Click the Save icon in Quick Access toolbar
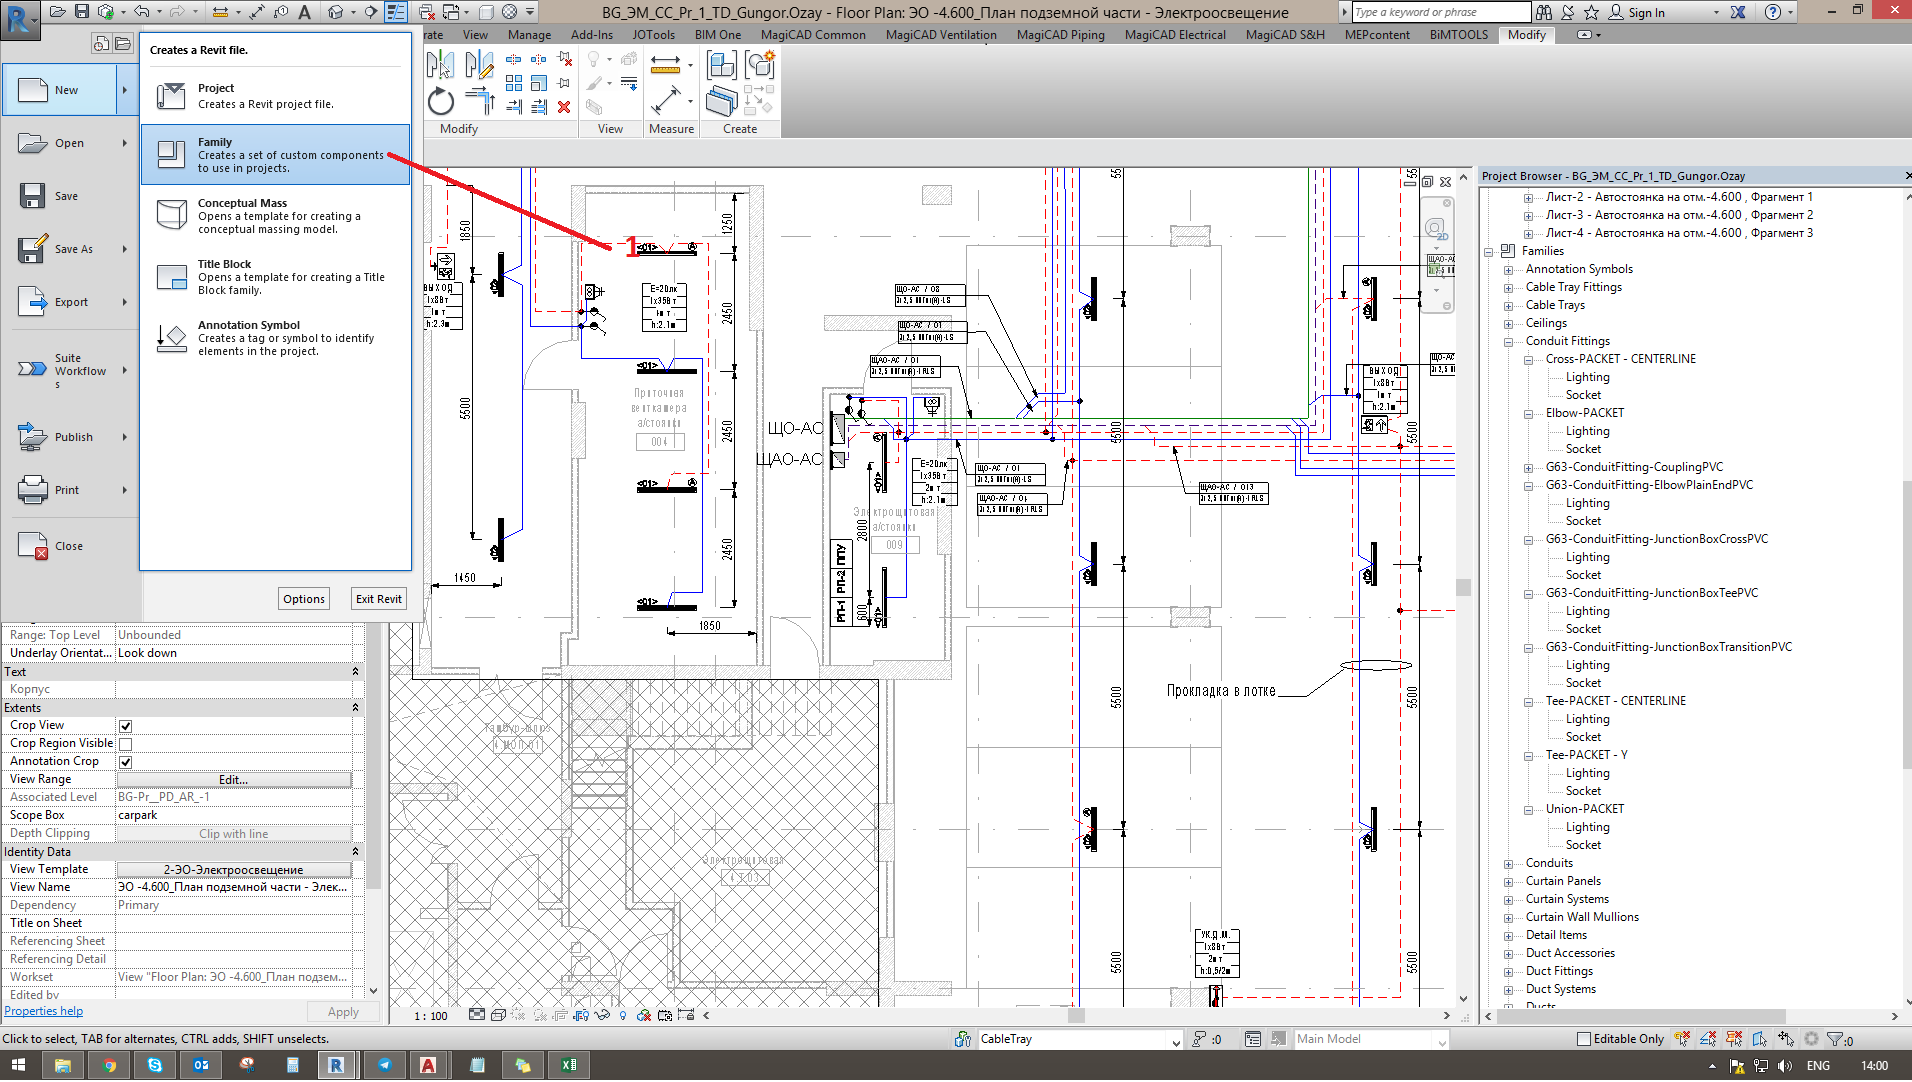Viewport: 1912px width, 1082px height. [80, 11]
